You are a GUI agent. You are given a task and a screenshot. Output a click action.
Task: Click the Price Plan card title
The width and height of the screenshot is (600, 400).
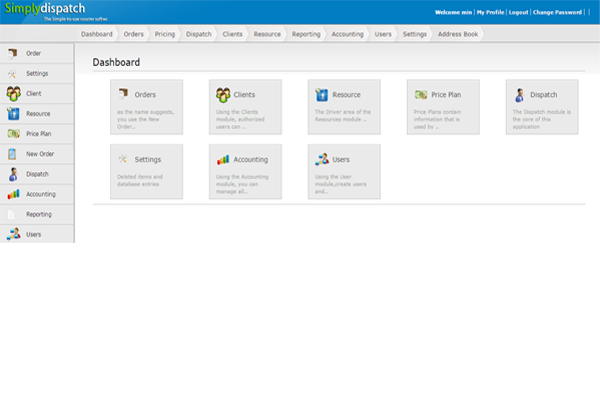[446, 95]
